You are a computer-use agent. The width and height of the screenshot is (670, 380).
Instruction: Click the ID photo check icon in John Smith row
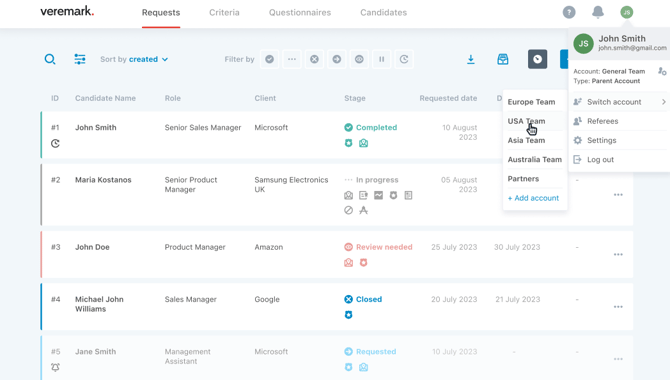(364, 143)
